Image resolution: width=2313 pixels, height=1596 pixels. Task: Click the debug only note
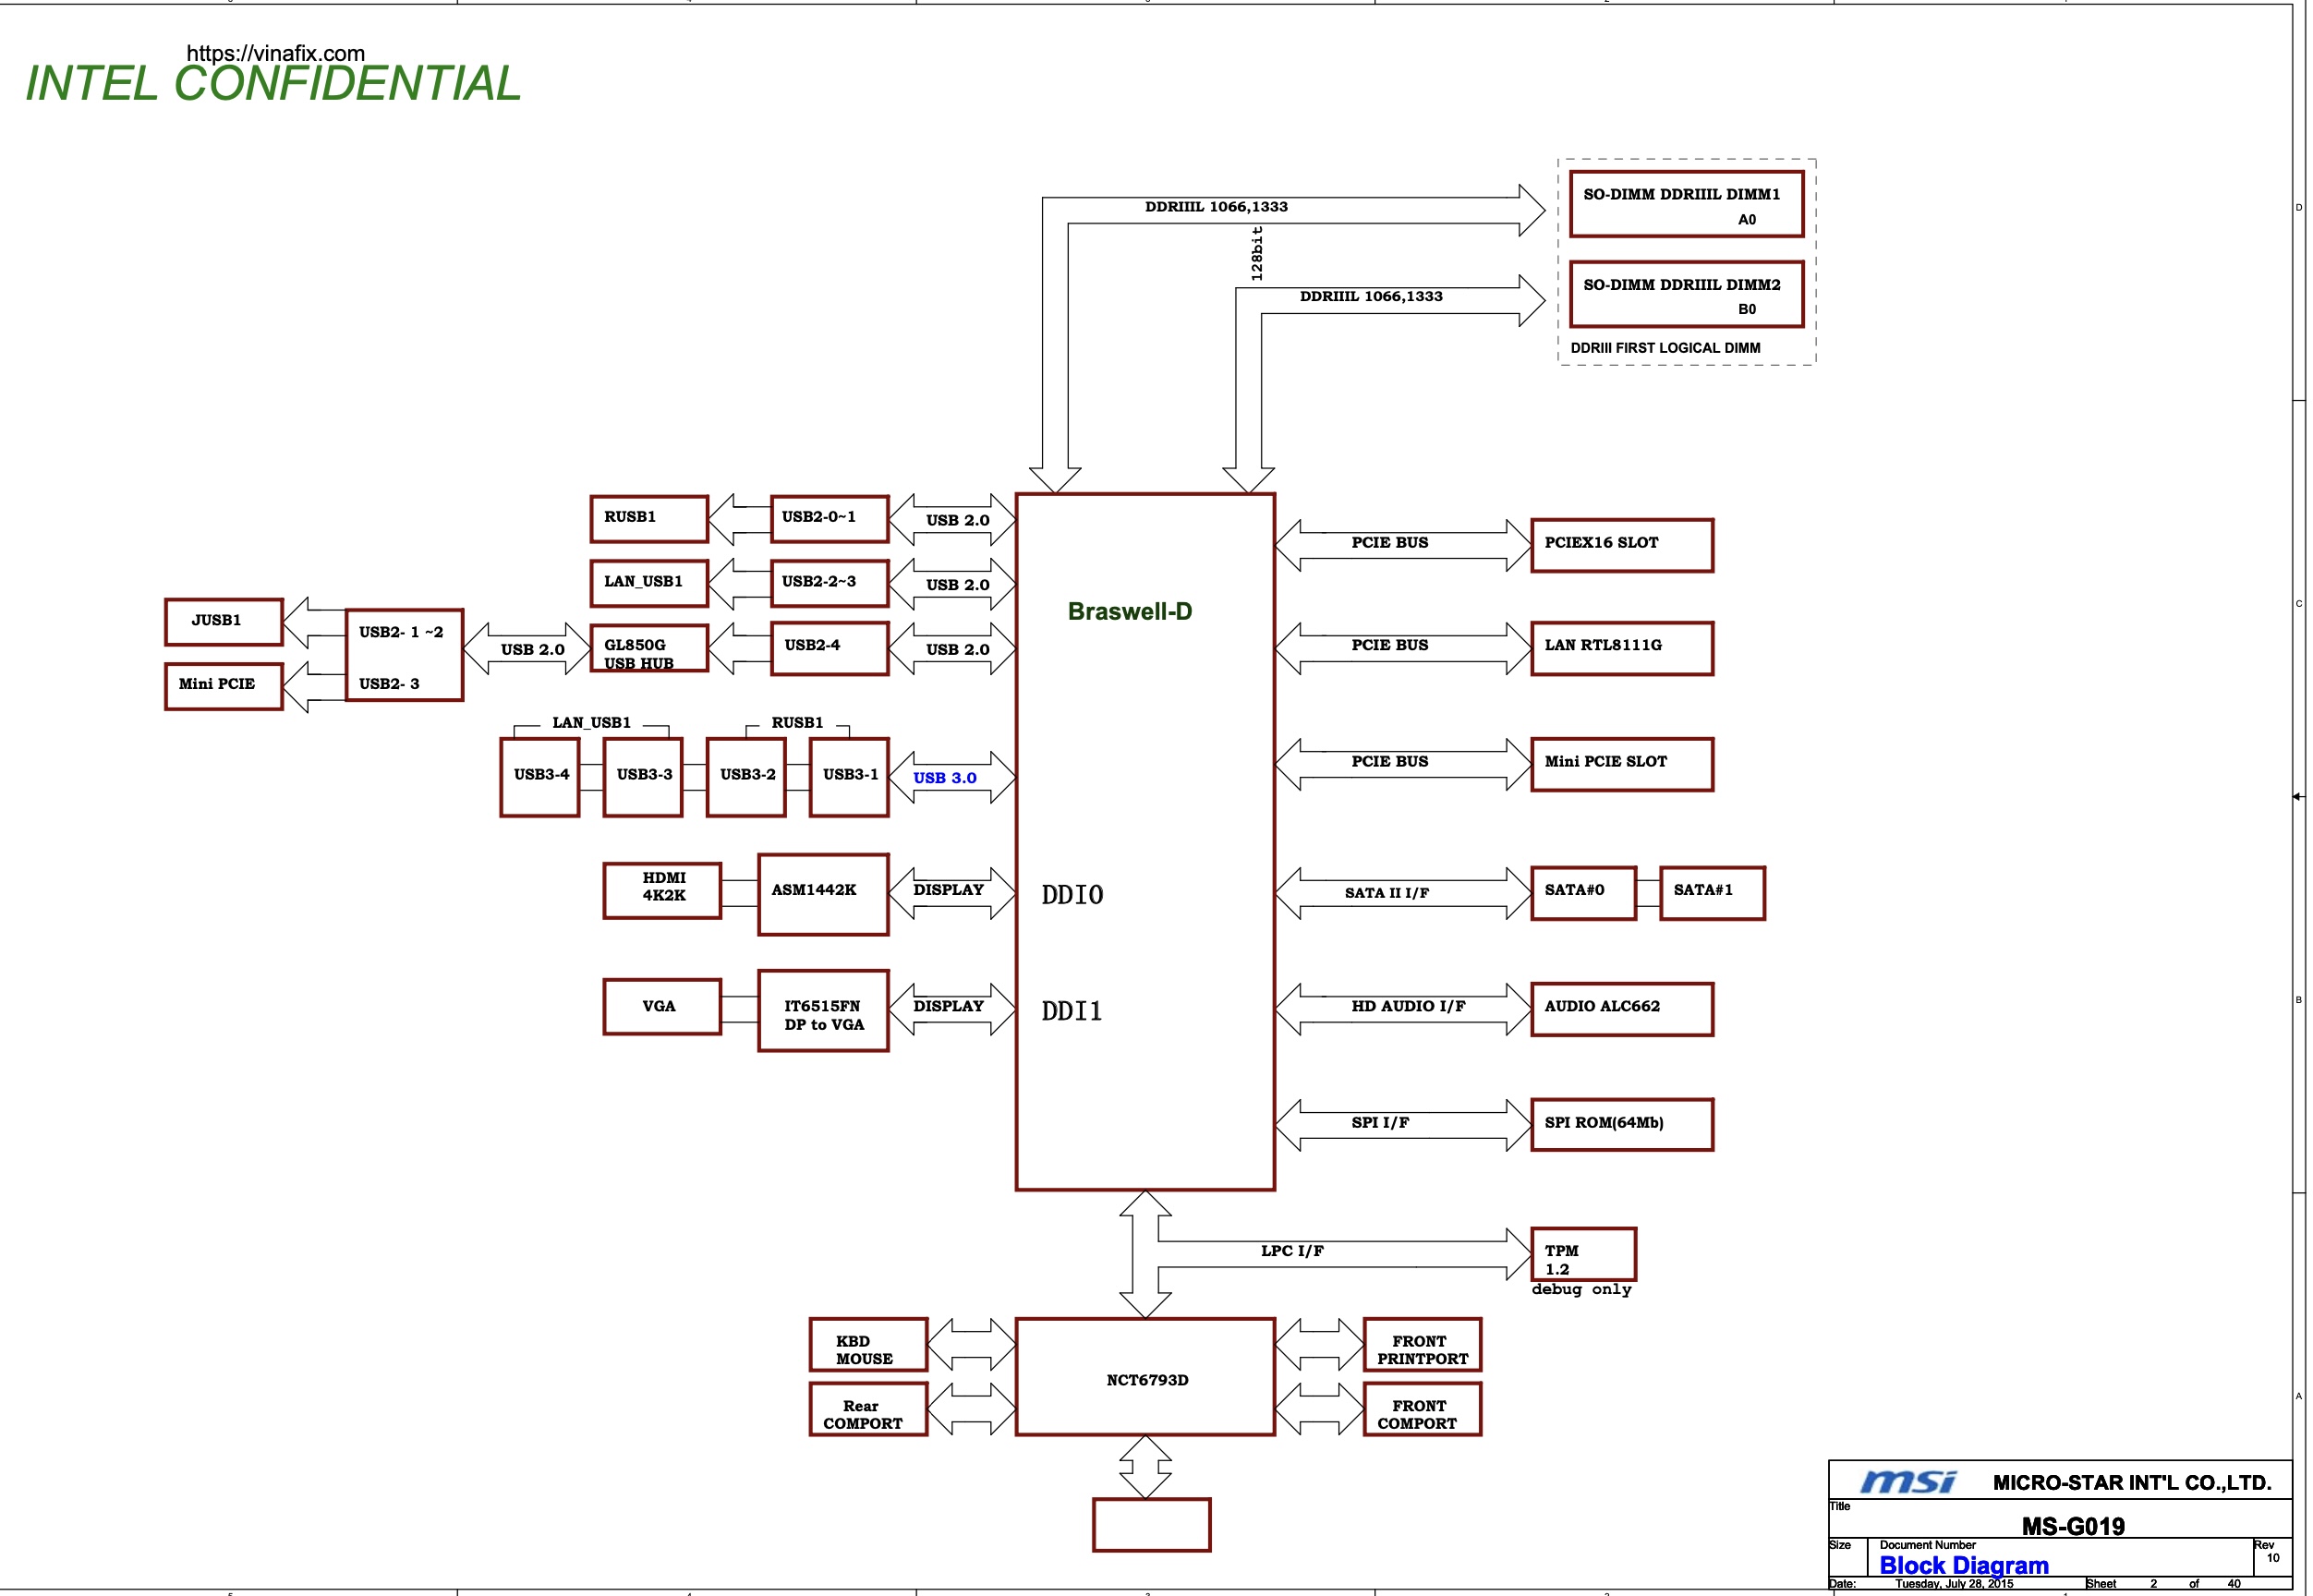tap(1581, 1290)
